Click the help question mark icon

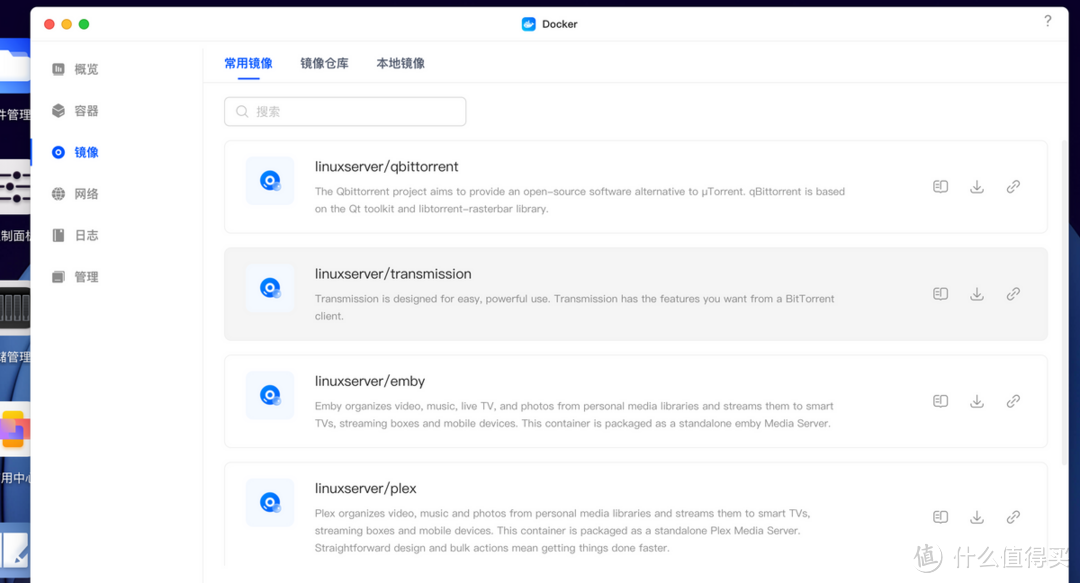[1047, 20]
